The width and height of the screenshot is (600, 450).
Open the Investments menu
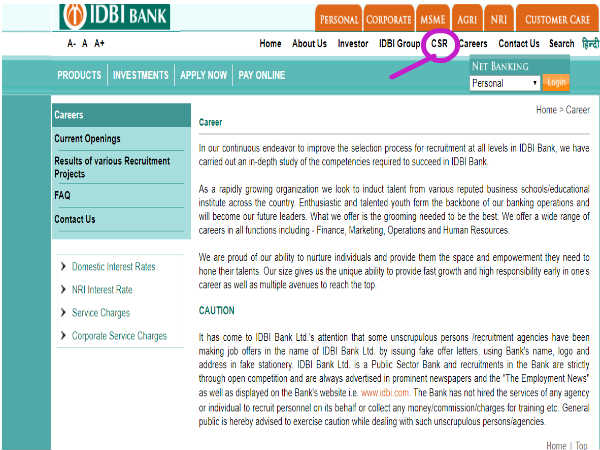click(x=140, y=75)
